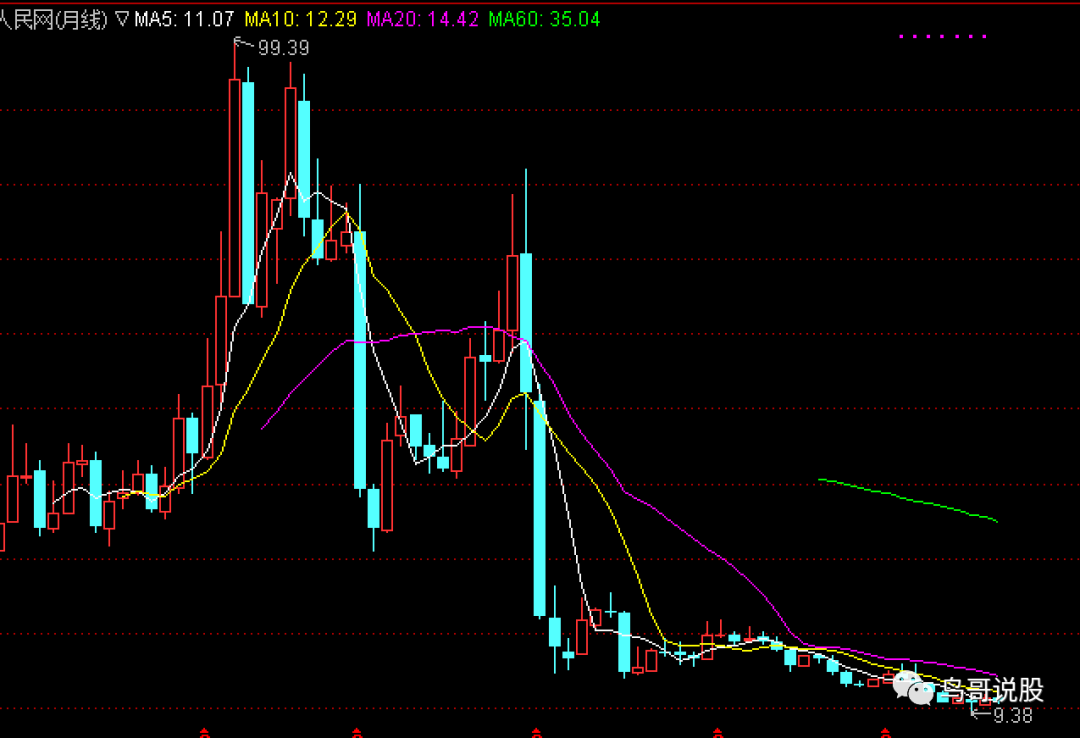Click the MA20: 14.42 magenta indicator label
This screenshot has height=738, width=1080.
423,19
